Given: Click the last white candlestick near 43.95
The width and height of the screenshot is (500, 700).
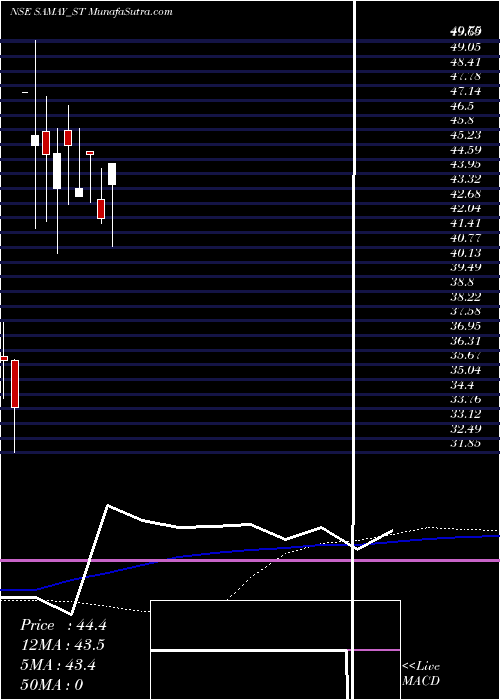Looking at the screenshot, I should (112, 174).
